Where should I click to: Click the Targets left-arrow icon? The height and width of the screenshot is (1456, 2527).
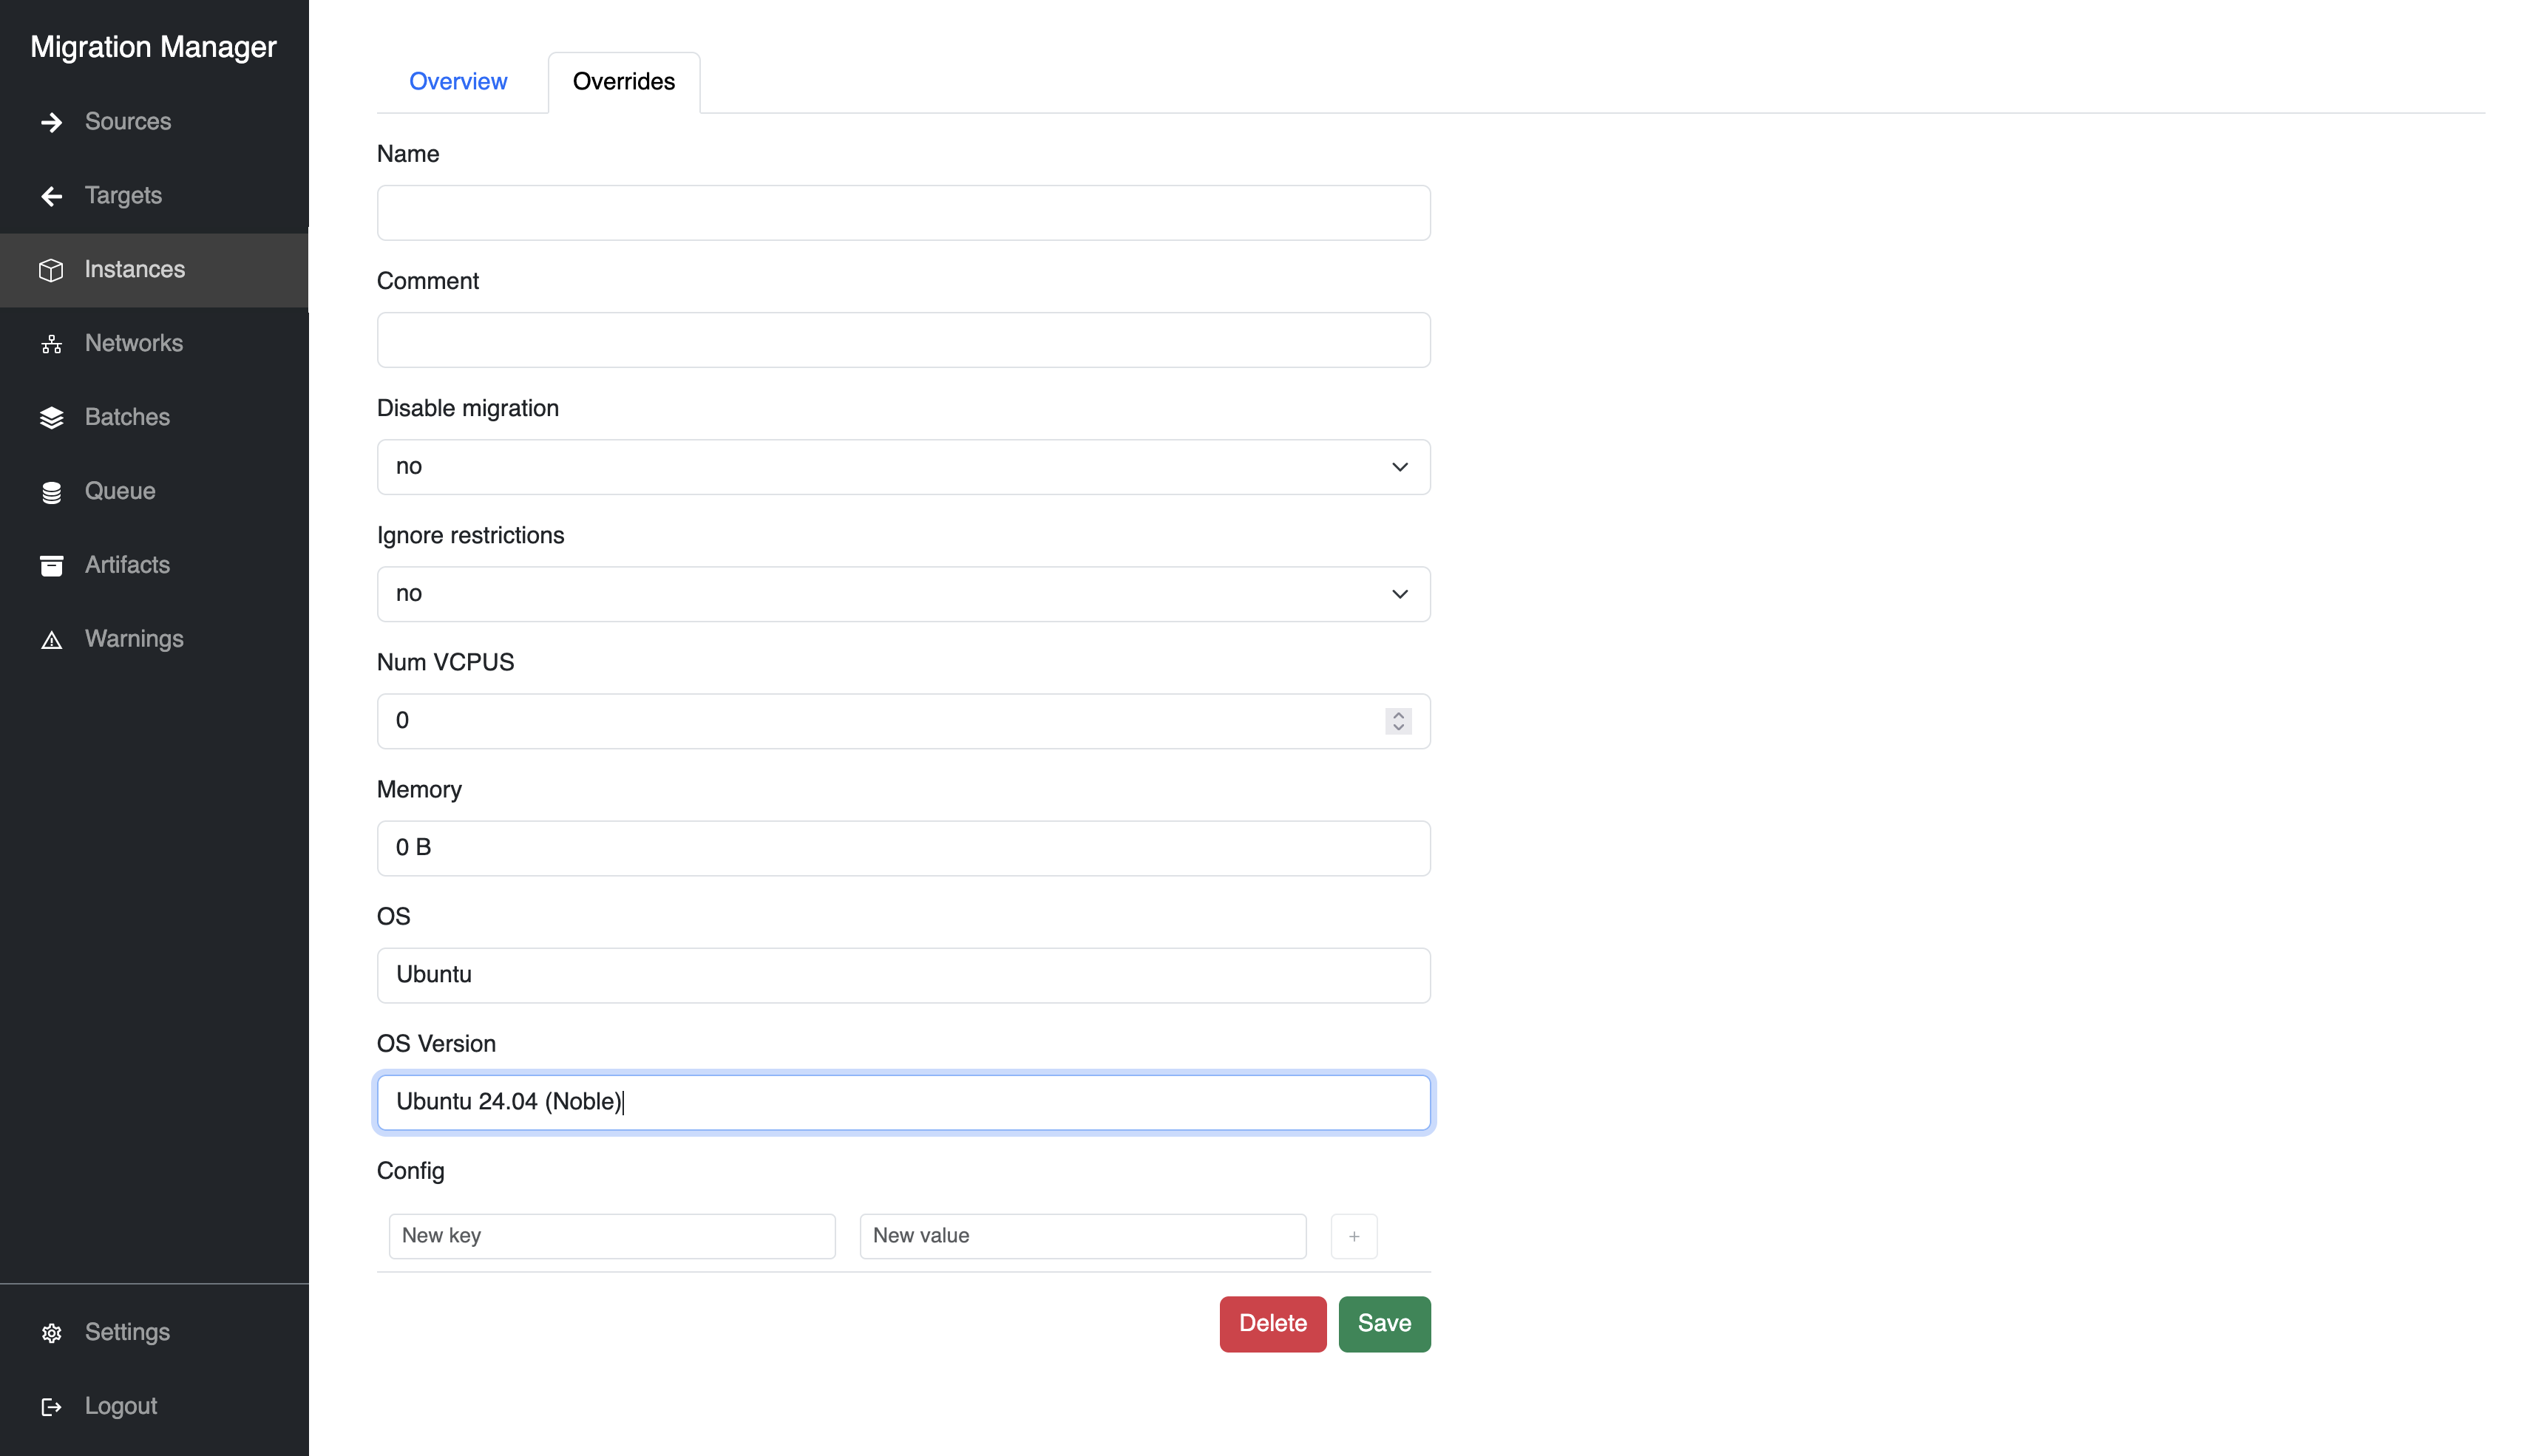51,196
